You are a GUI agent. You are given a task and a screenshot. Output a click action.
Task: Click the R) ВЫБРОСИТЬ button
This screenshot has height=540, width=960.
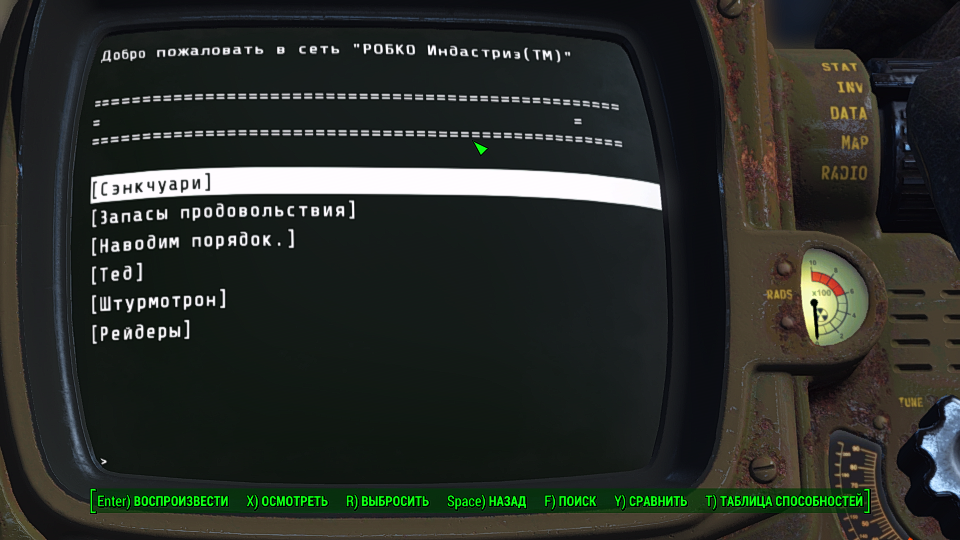(x=388, y=501)
